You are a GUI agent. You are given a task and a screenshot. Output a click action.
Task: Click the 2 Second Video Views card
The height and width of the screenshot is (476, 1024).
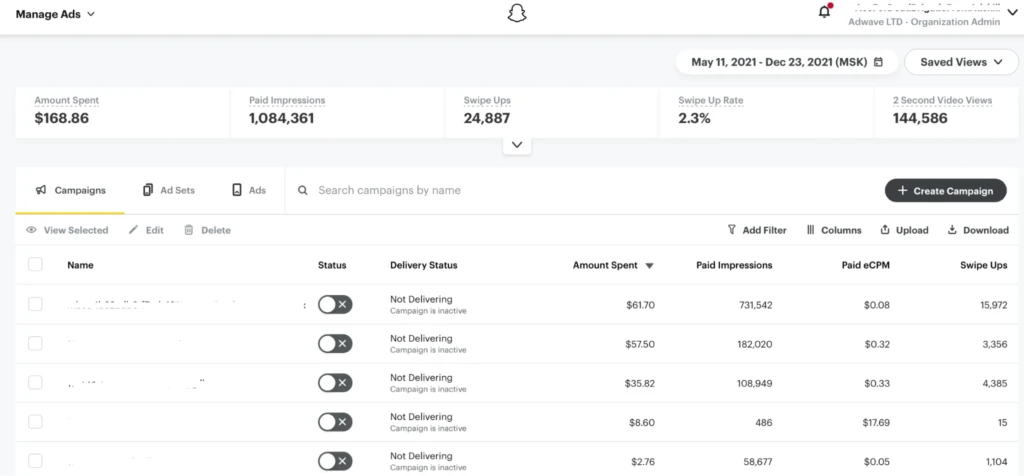point(946,112)
